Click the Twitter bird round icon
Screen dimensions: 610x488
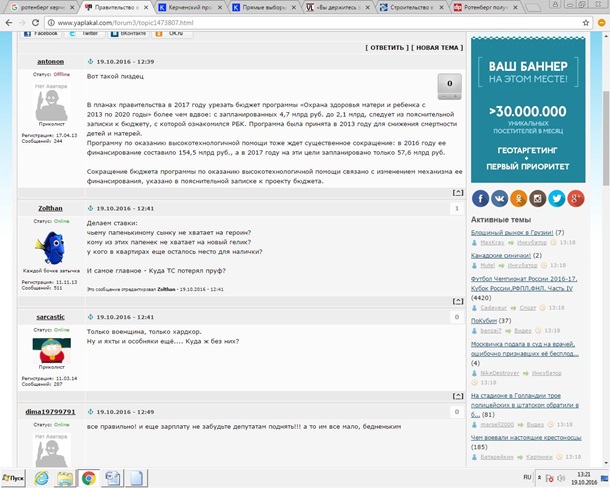click(x=557, y=198)
